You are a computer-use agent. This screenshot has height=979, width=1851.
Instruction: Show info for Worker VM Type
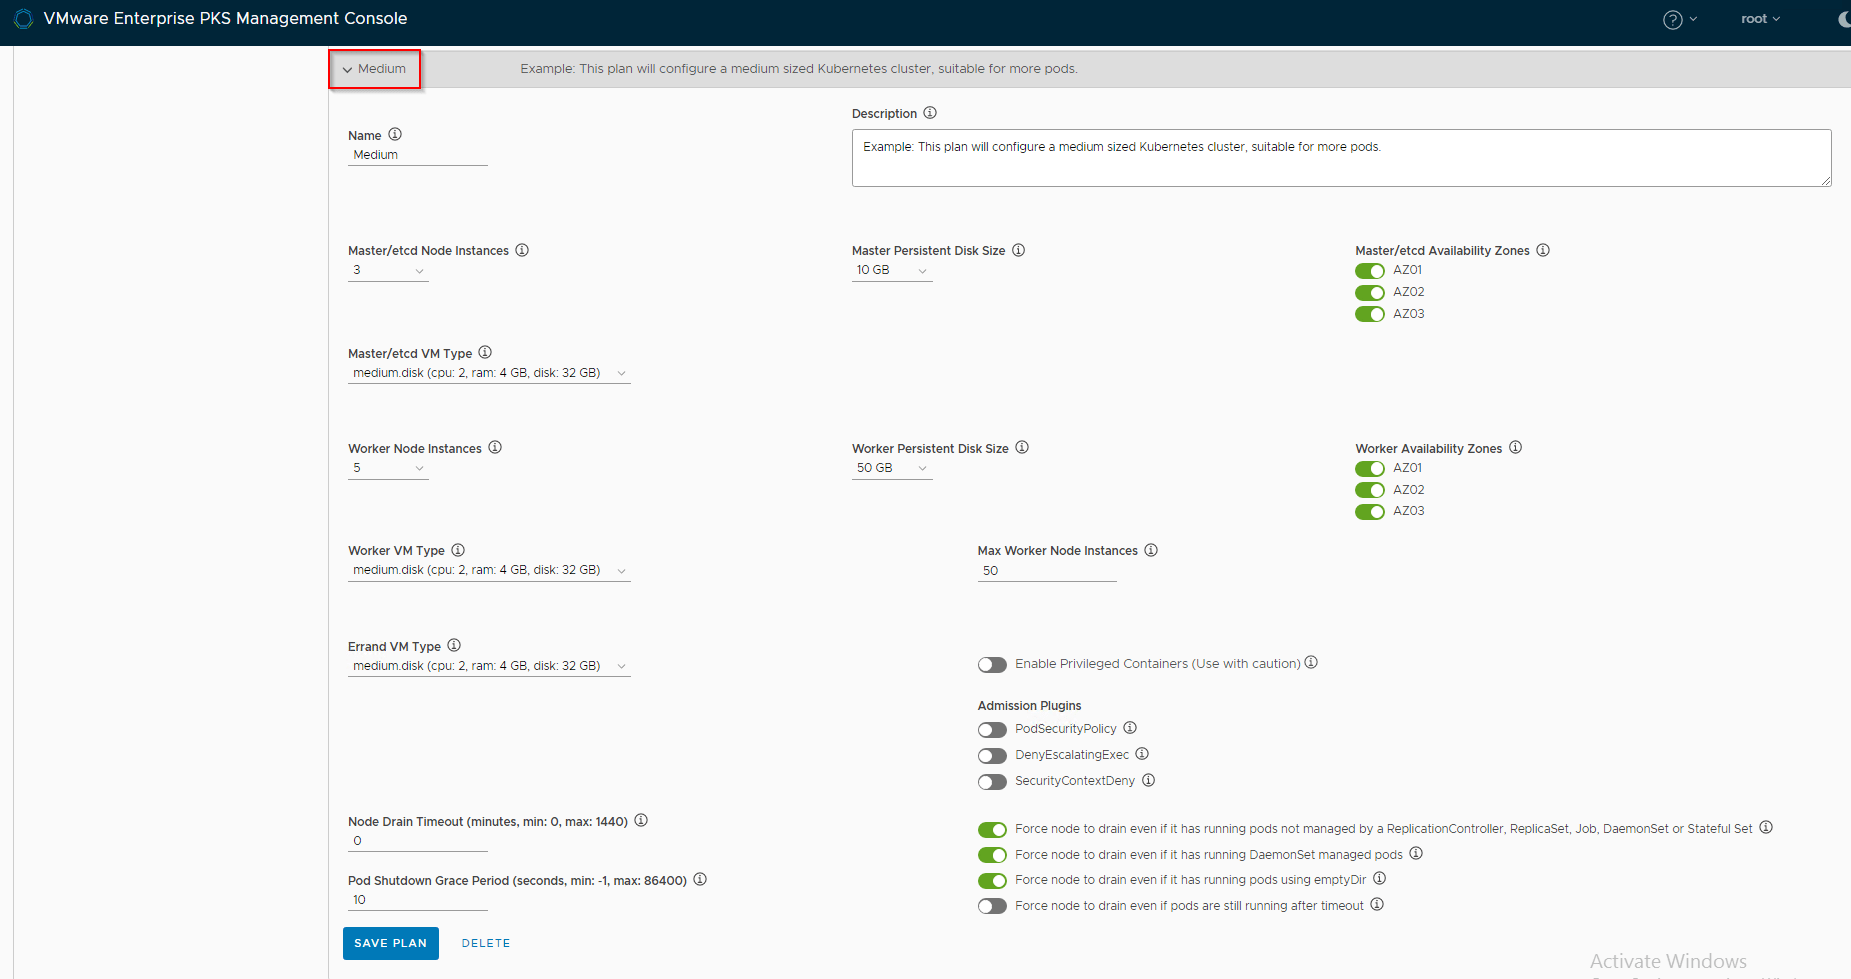[458, 550]
